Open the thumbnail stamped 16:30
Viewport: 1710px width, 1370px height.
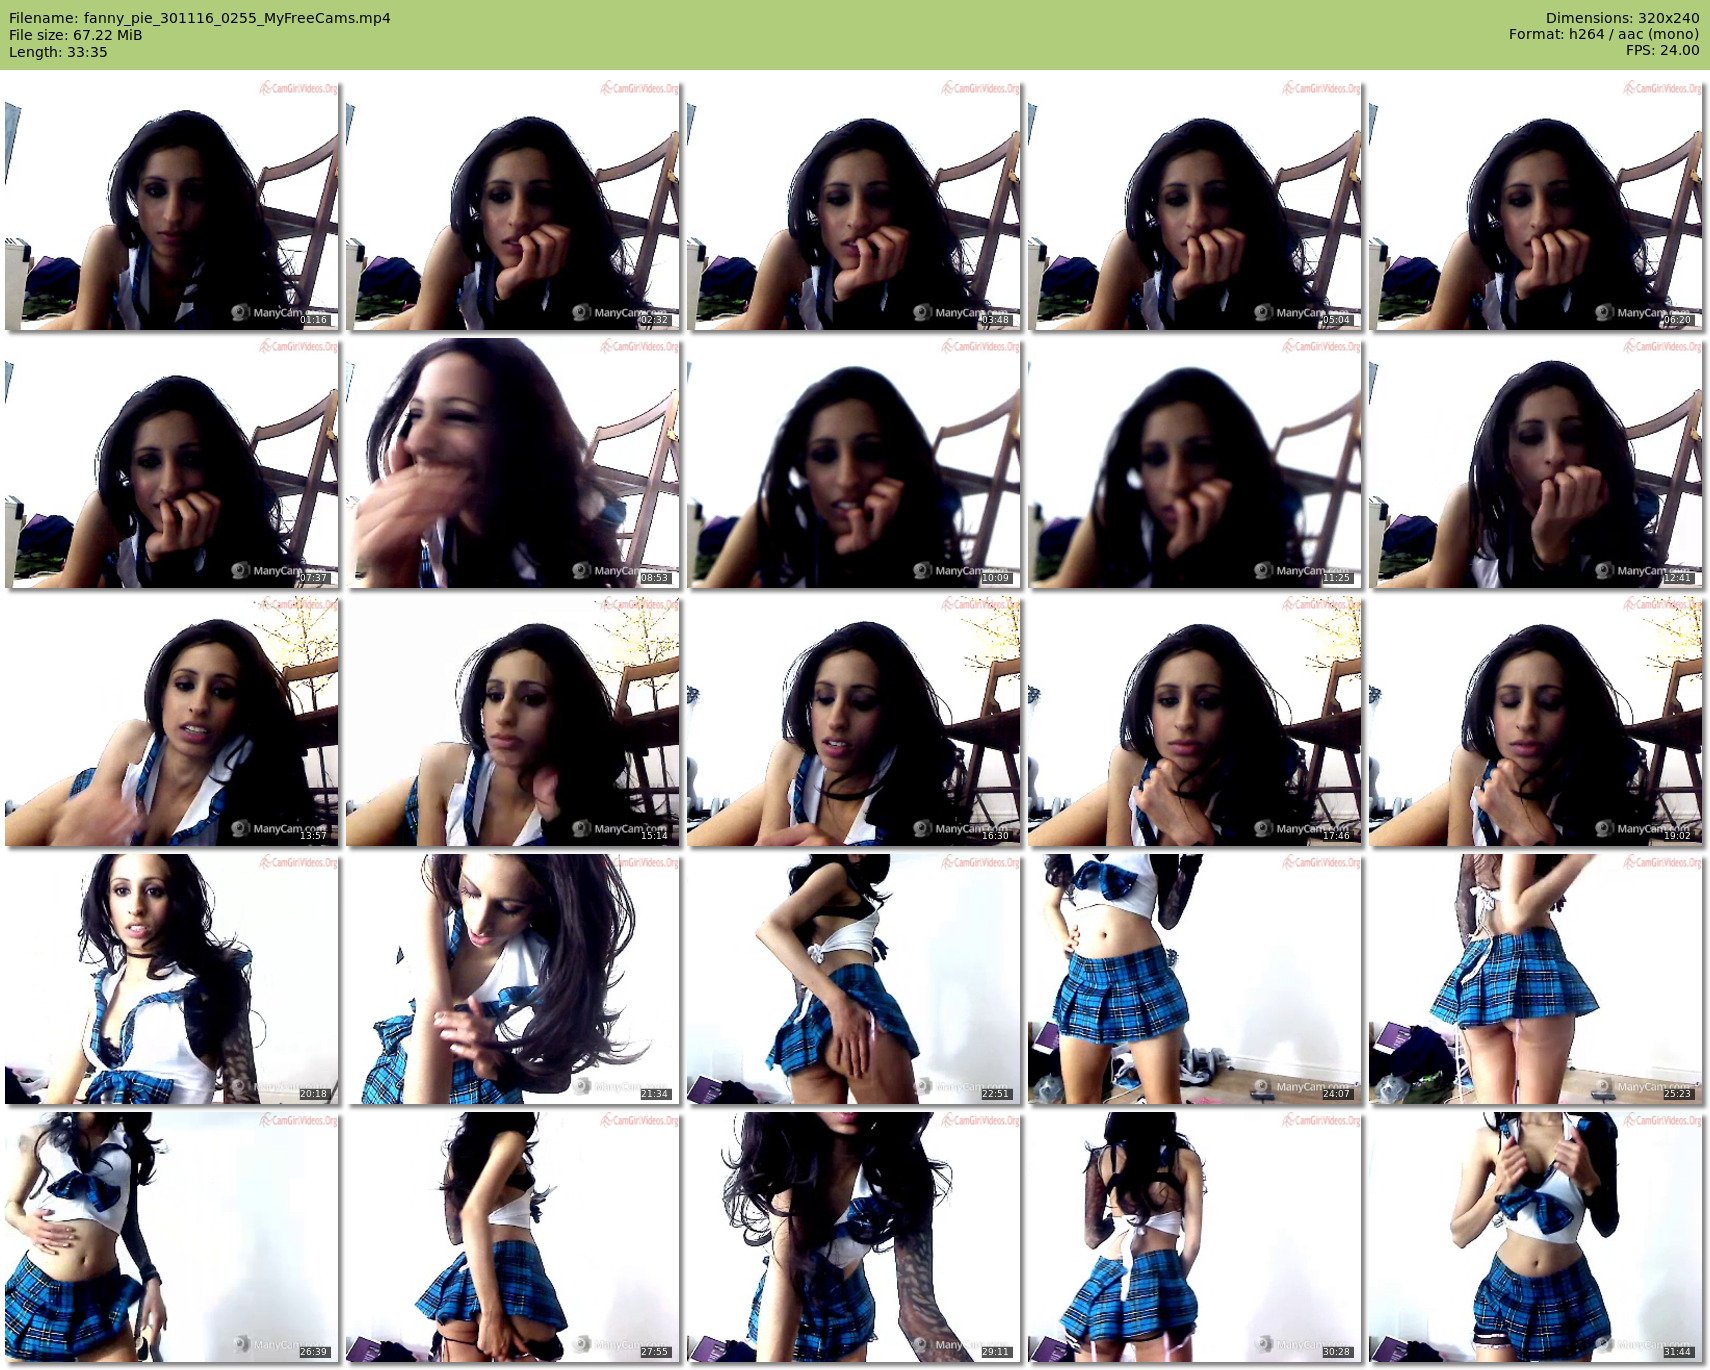tap(853, 721)
